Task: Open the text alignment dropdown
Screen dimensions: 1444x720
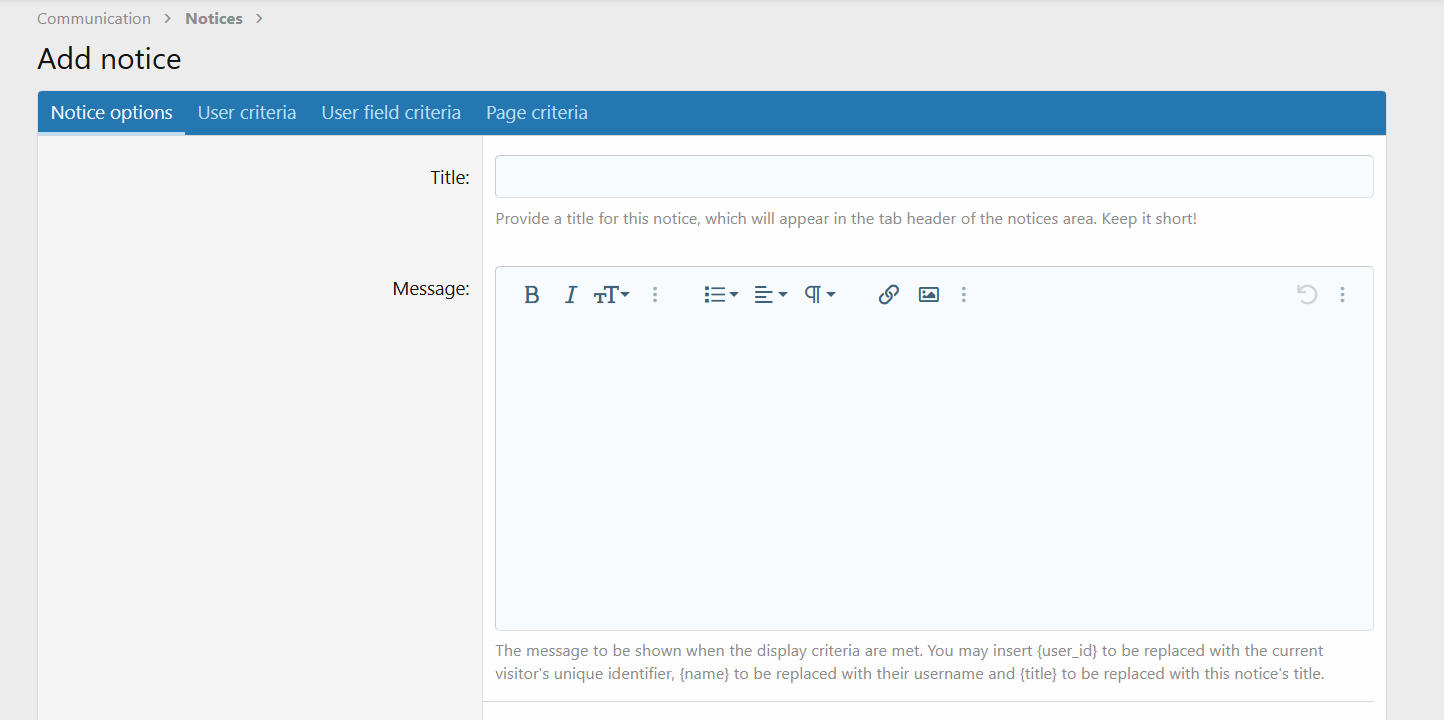Action: point(770,294)
